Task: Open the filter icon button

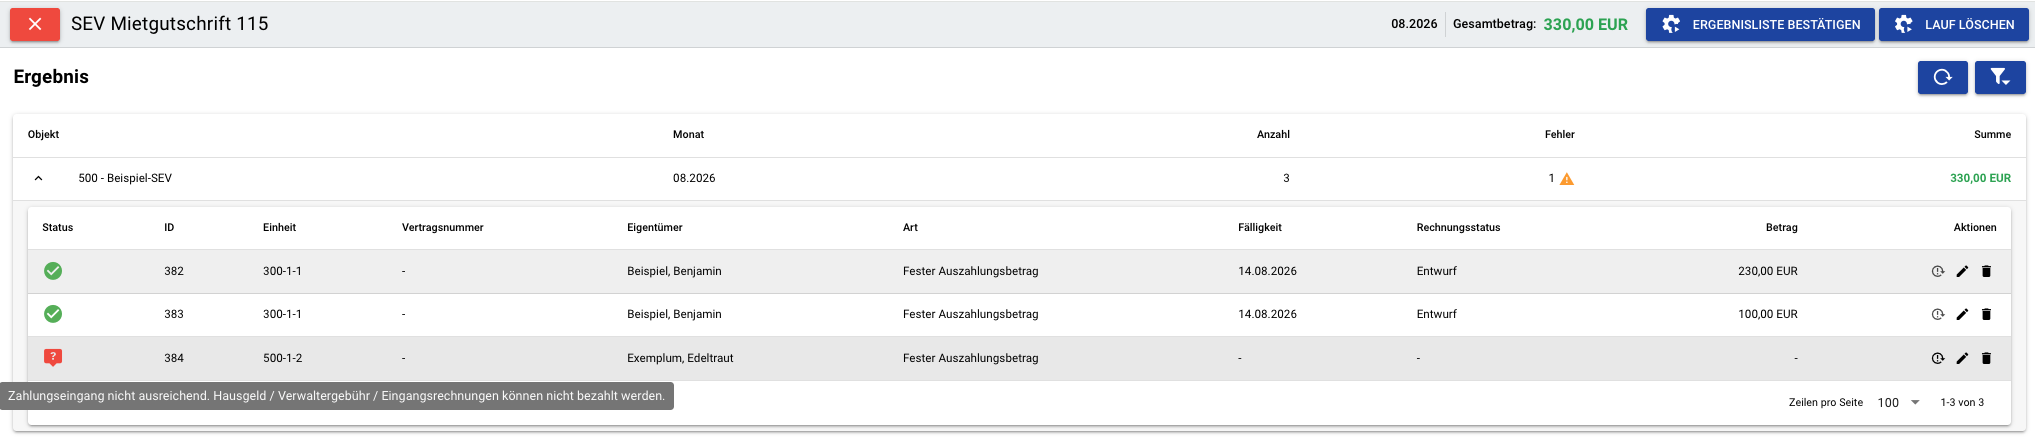Action: point(1999,77)
